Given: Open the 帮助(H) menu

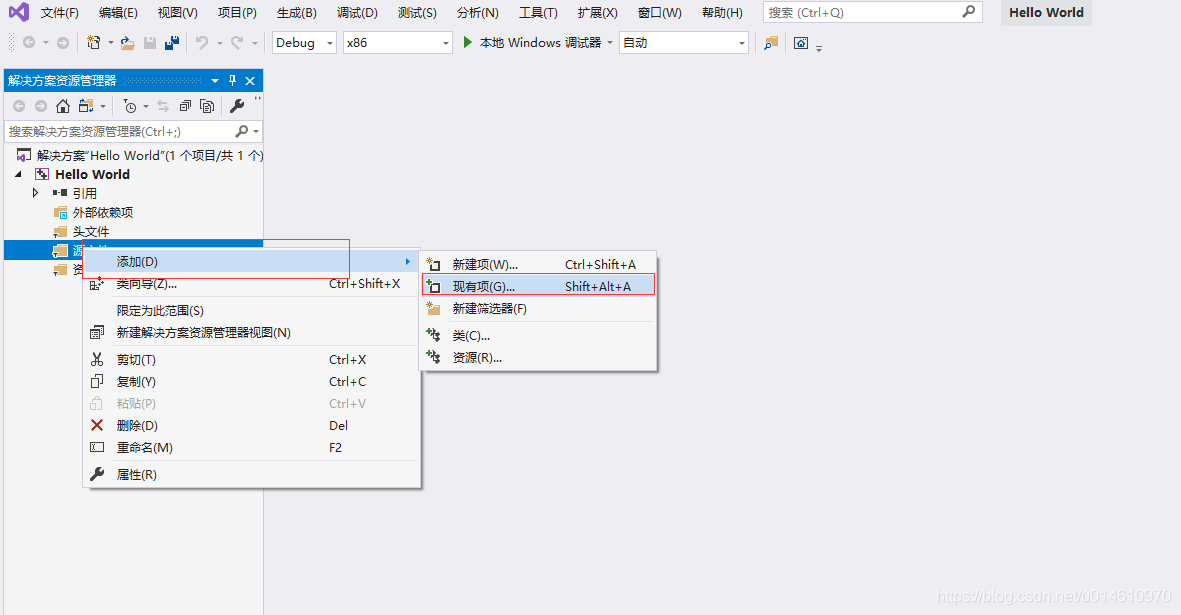Looking at the screenshot, I should (722, 13).
